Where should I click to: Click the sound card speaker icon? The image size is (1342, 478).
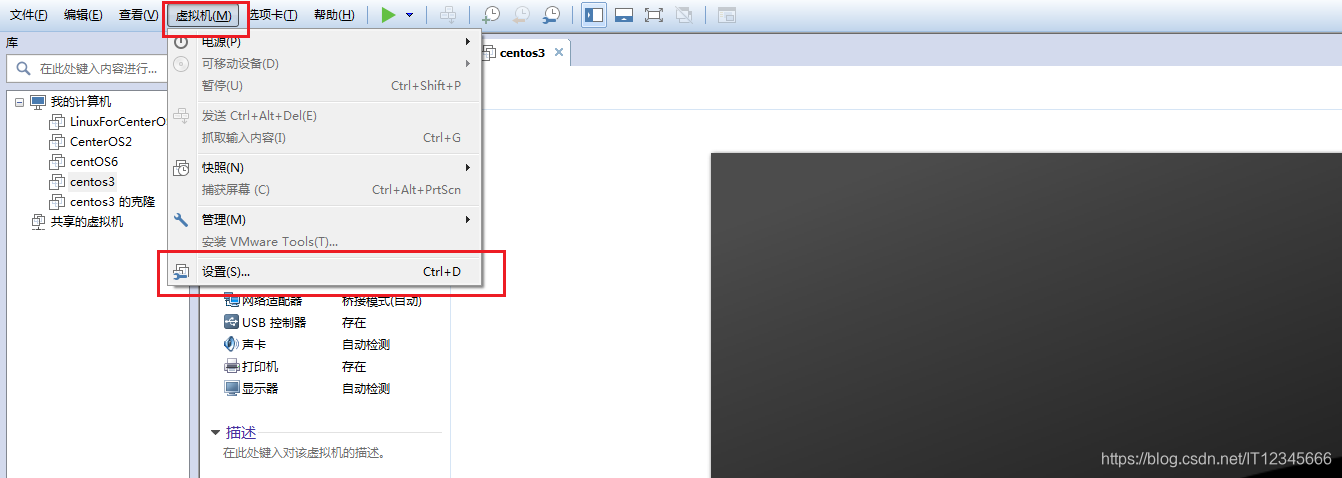click(232, 344)
